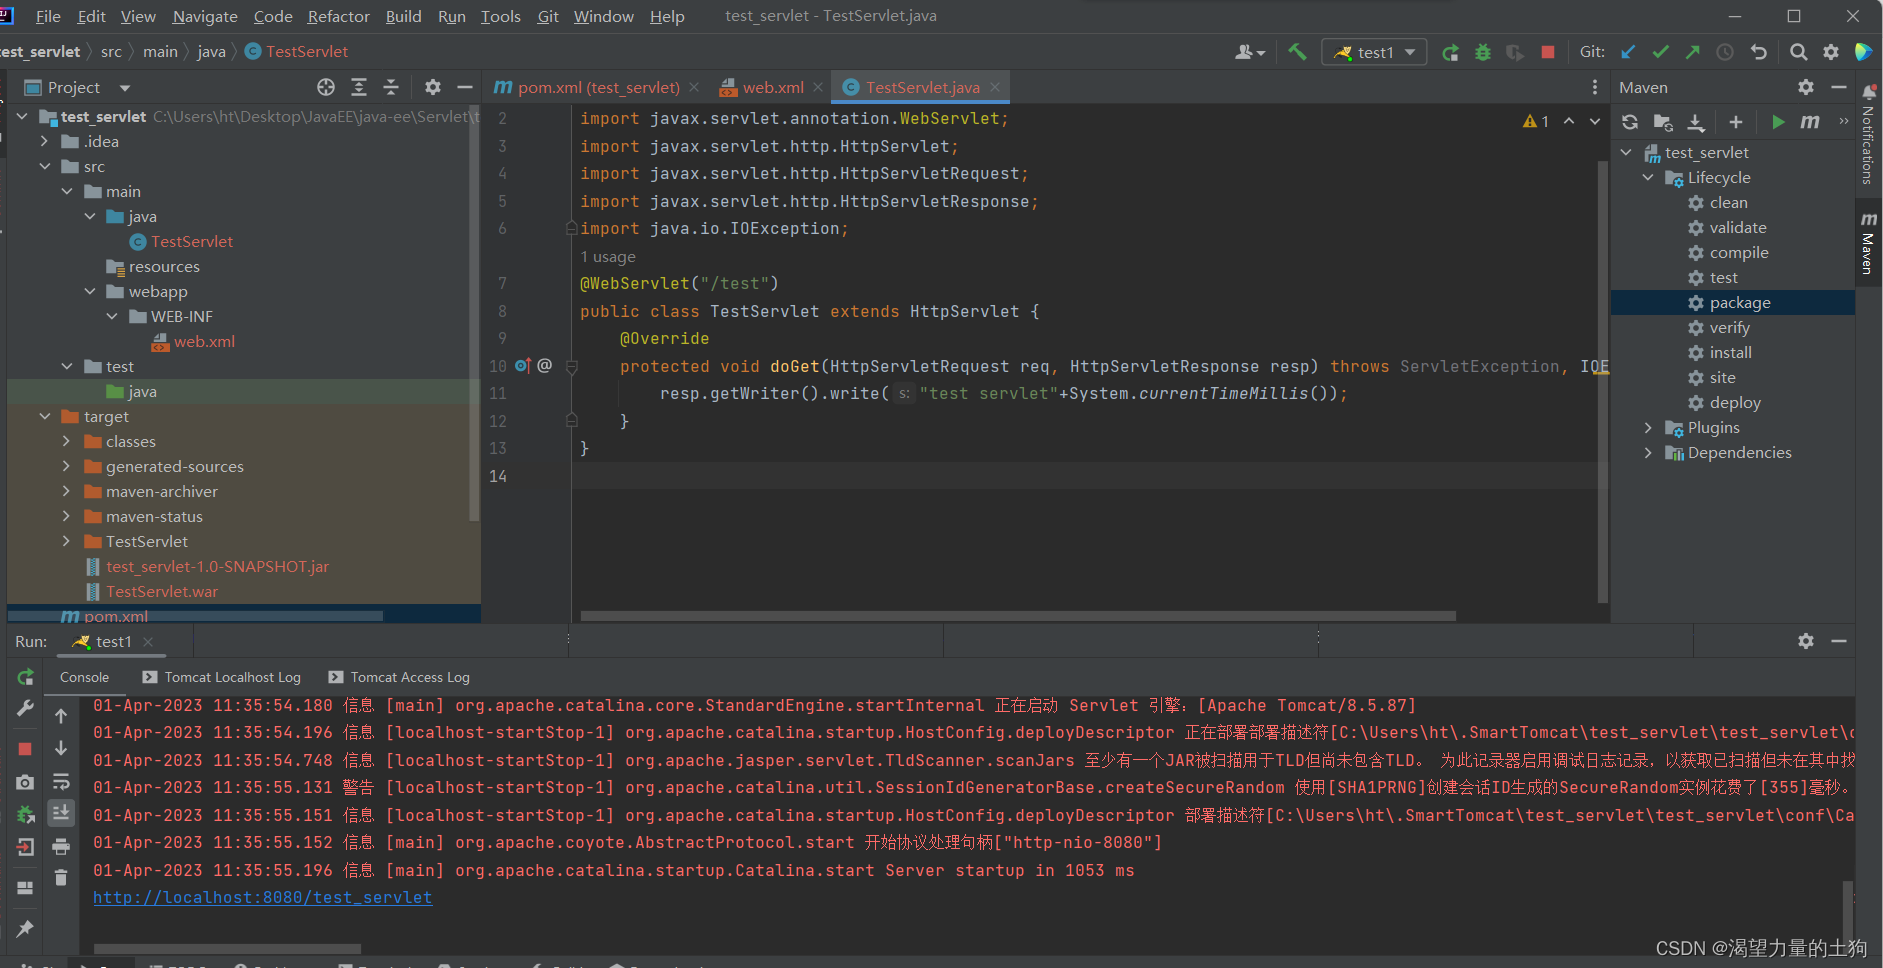The image size is (1883, 968).
Task: Toggle soft-wrap in the console sidebar
Action: (61, 781)
